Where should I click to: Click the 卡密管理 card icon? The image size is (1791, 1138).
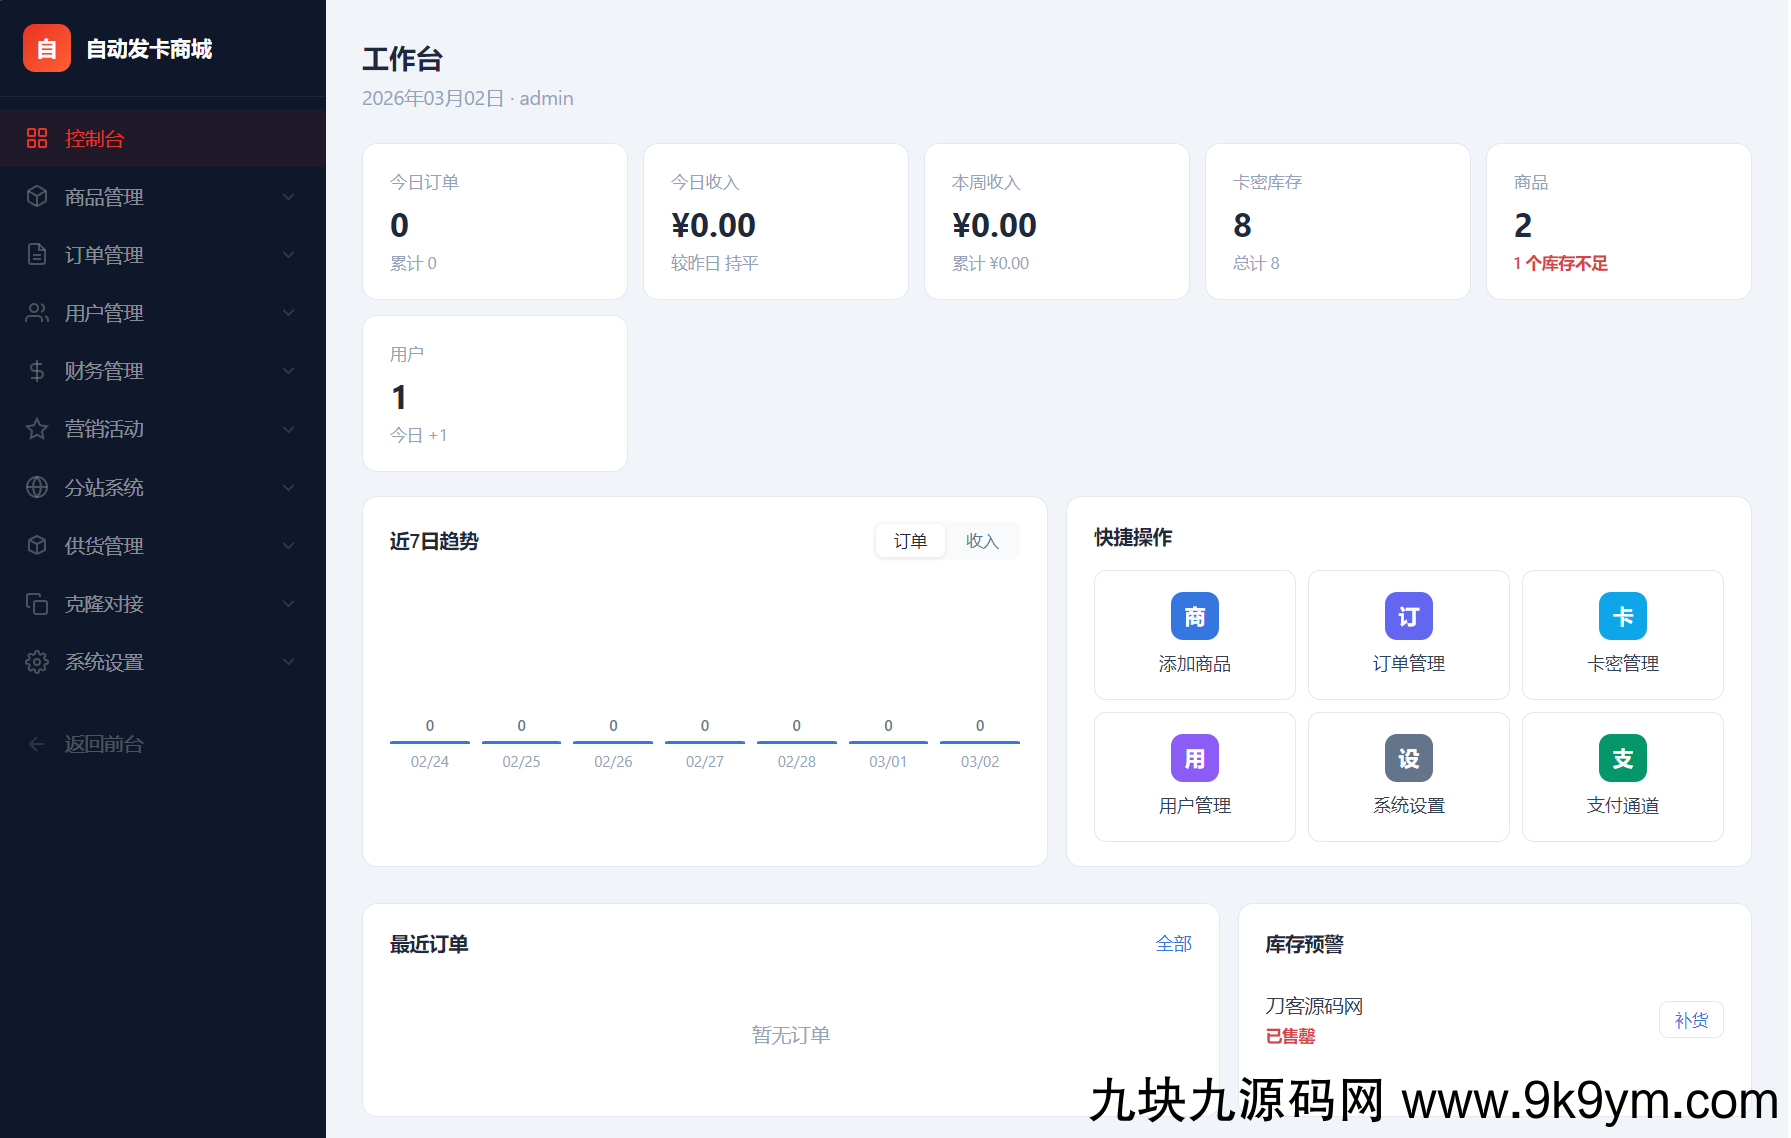pyautogui.click(x=1622, y=616)
